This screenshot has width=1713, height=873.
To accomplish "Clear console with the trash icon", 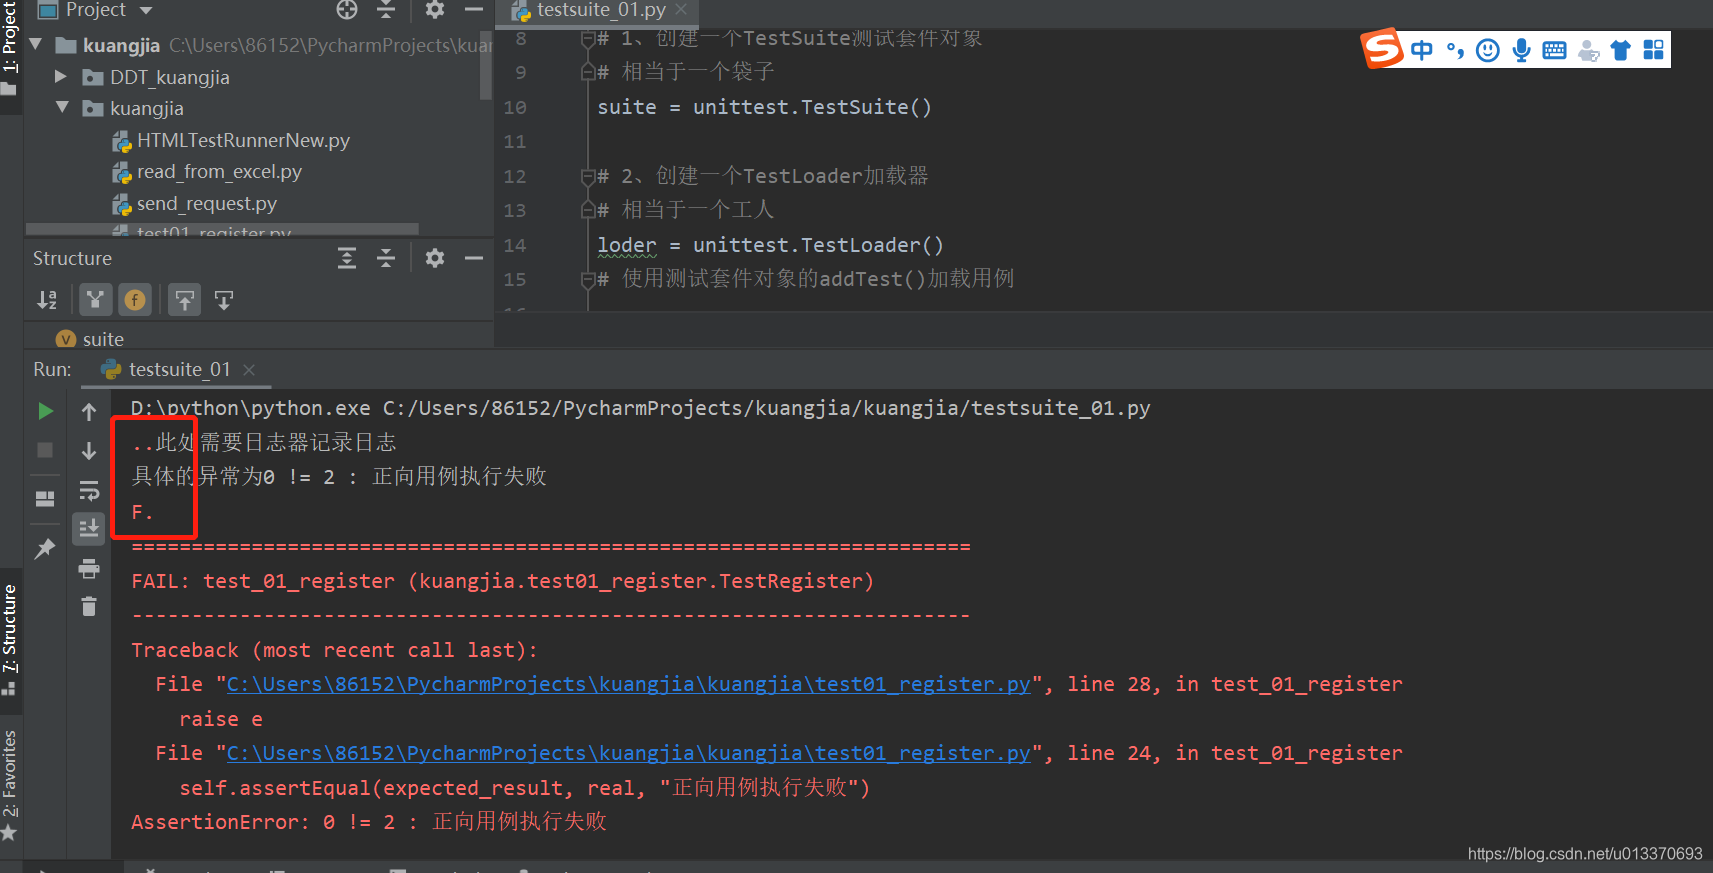I will 89,606.
